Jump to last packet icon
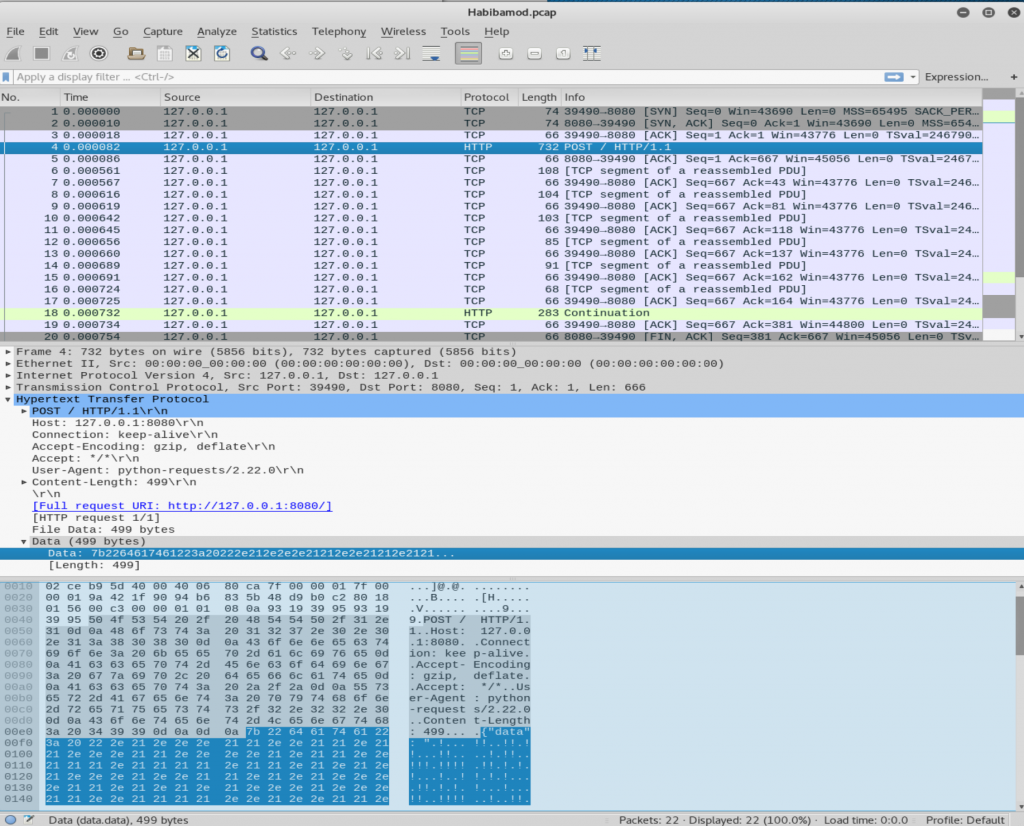1024x826 pixels. click(x=403, y=54)
